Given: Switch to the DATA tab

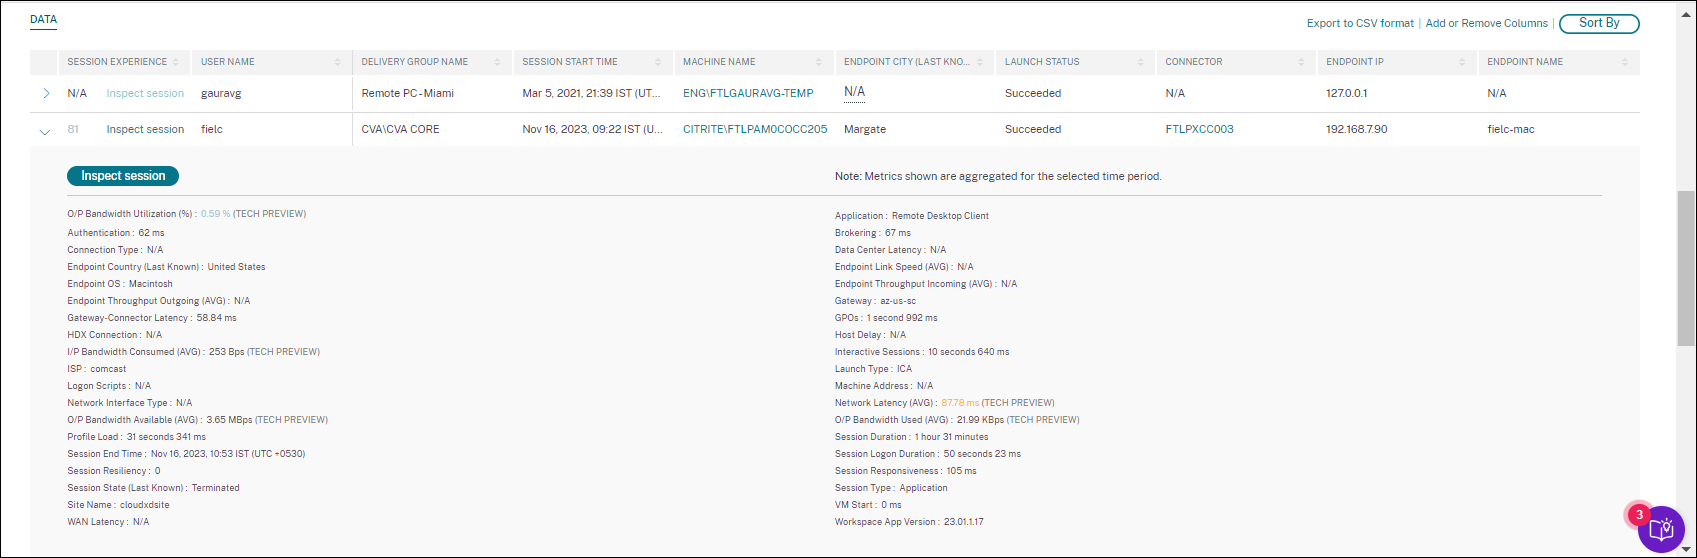Looking at the screenshot, I should click(x=43, y=20).
